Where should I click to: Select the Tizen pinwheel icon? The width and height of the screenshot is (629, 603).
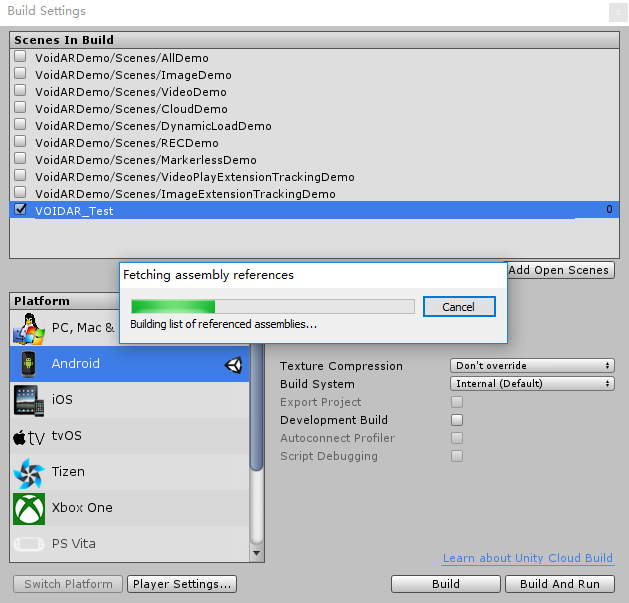coord(28,473)
